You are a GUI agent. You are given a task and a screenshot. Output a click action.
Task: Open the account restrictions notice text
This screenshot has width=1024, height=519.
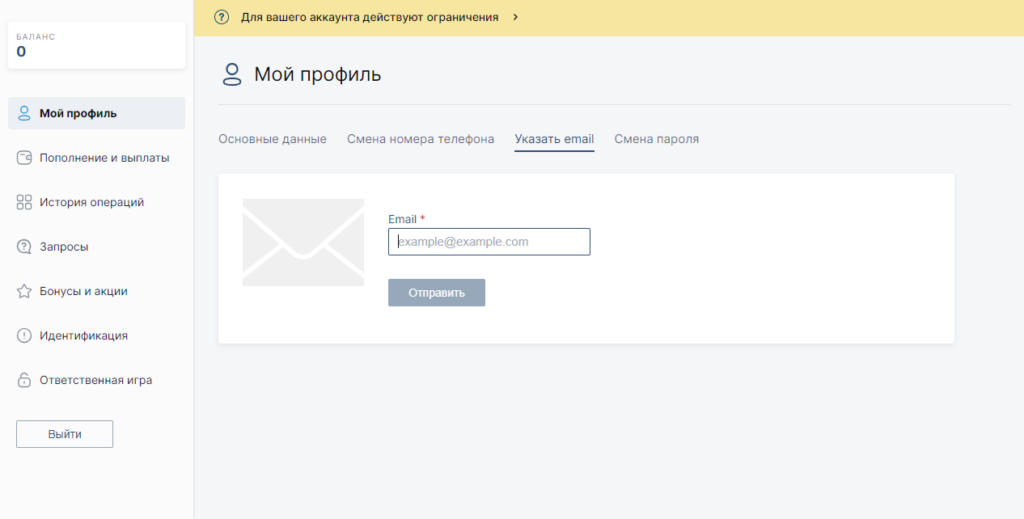[x=370, y=17]
